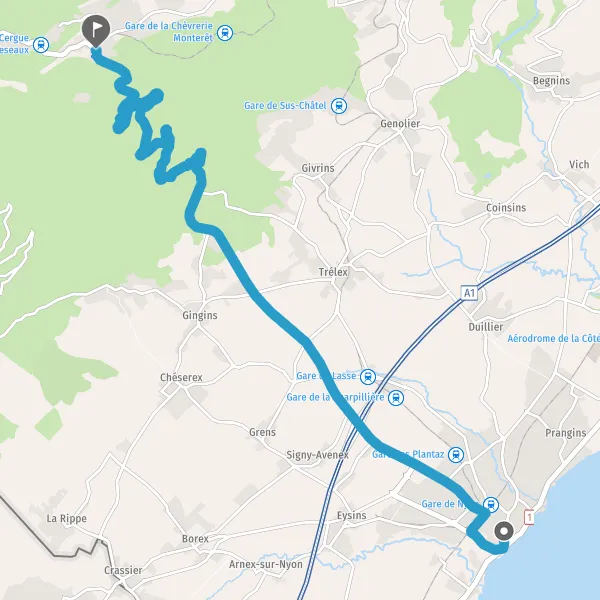The height and width of the screenshot is (600, 600).
Task: Click the Gingins town label
Action: click(200, 315)
